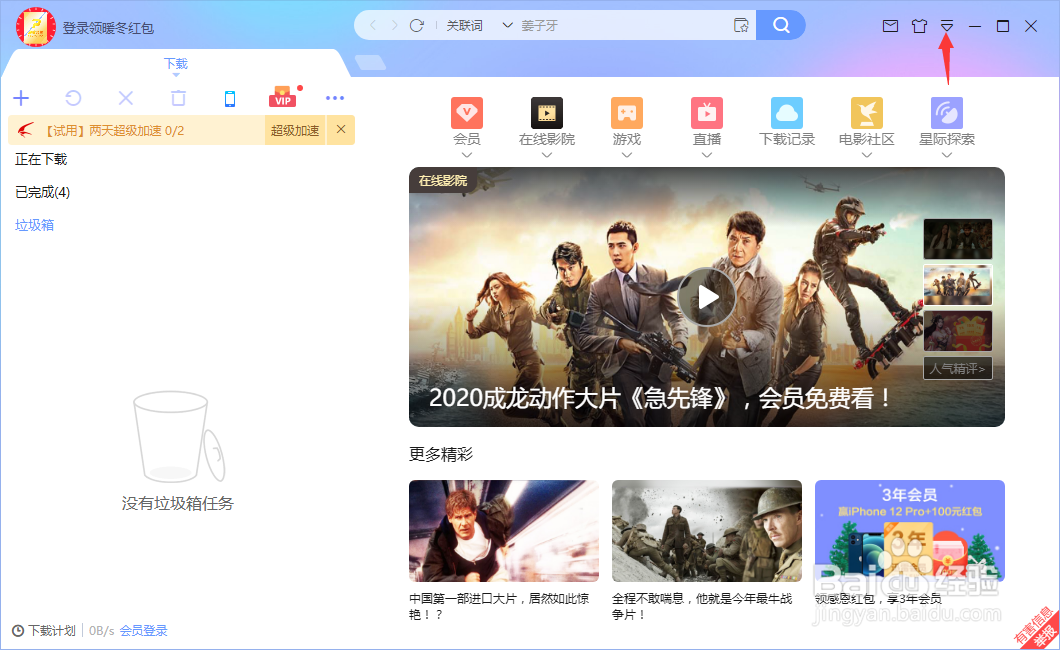
Task: Play the 急先锋 banner video
Action: pyautogui.click(x=707, y=297)
